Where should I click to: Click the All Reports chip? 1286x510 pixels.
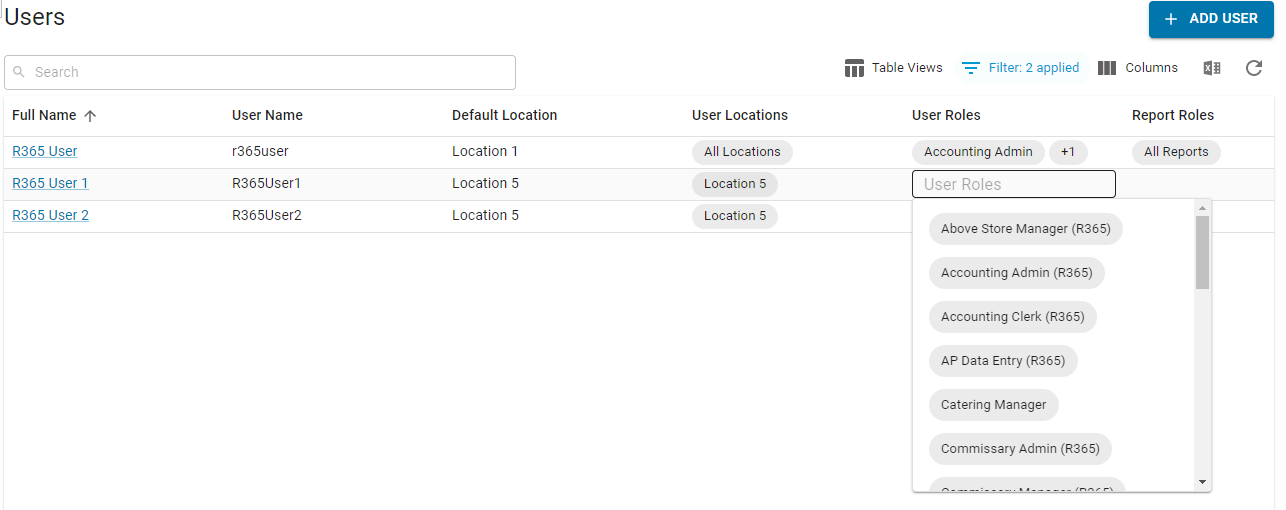1176,152
